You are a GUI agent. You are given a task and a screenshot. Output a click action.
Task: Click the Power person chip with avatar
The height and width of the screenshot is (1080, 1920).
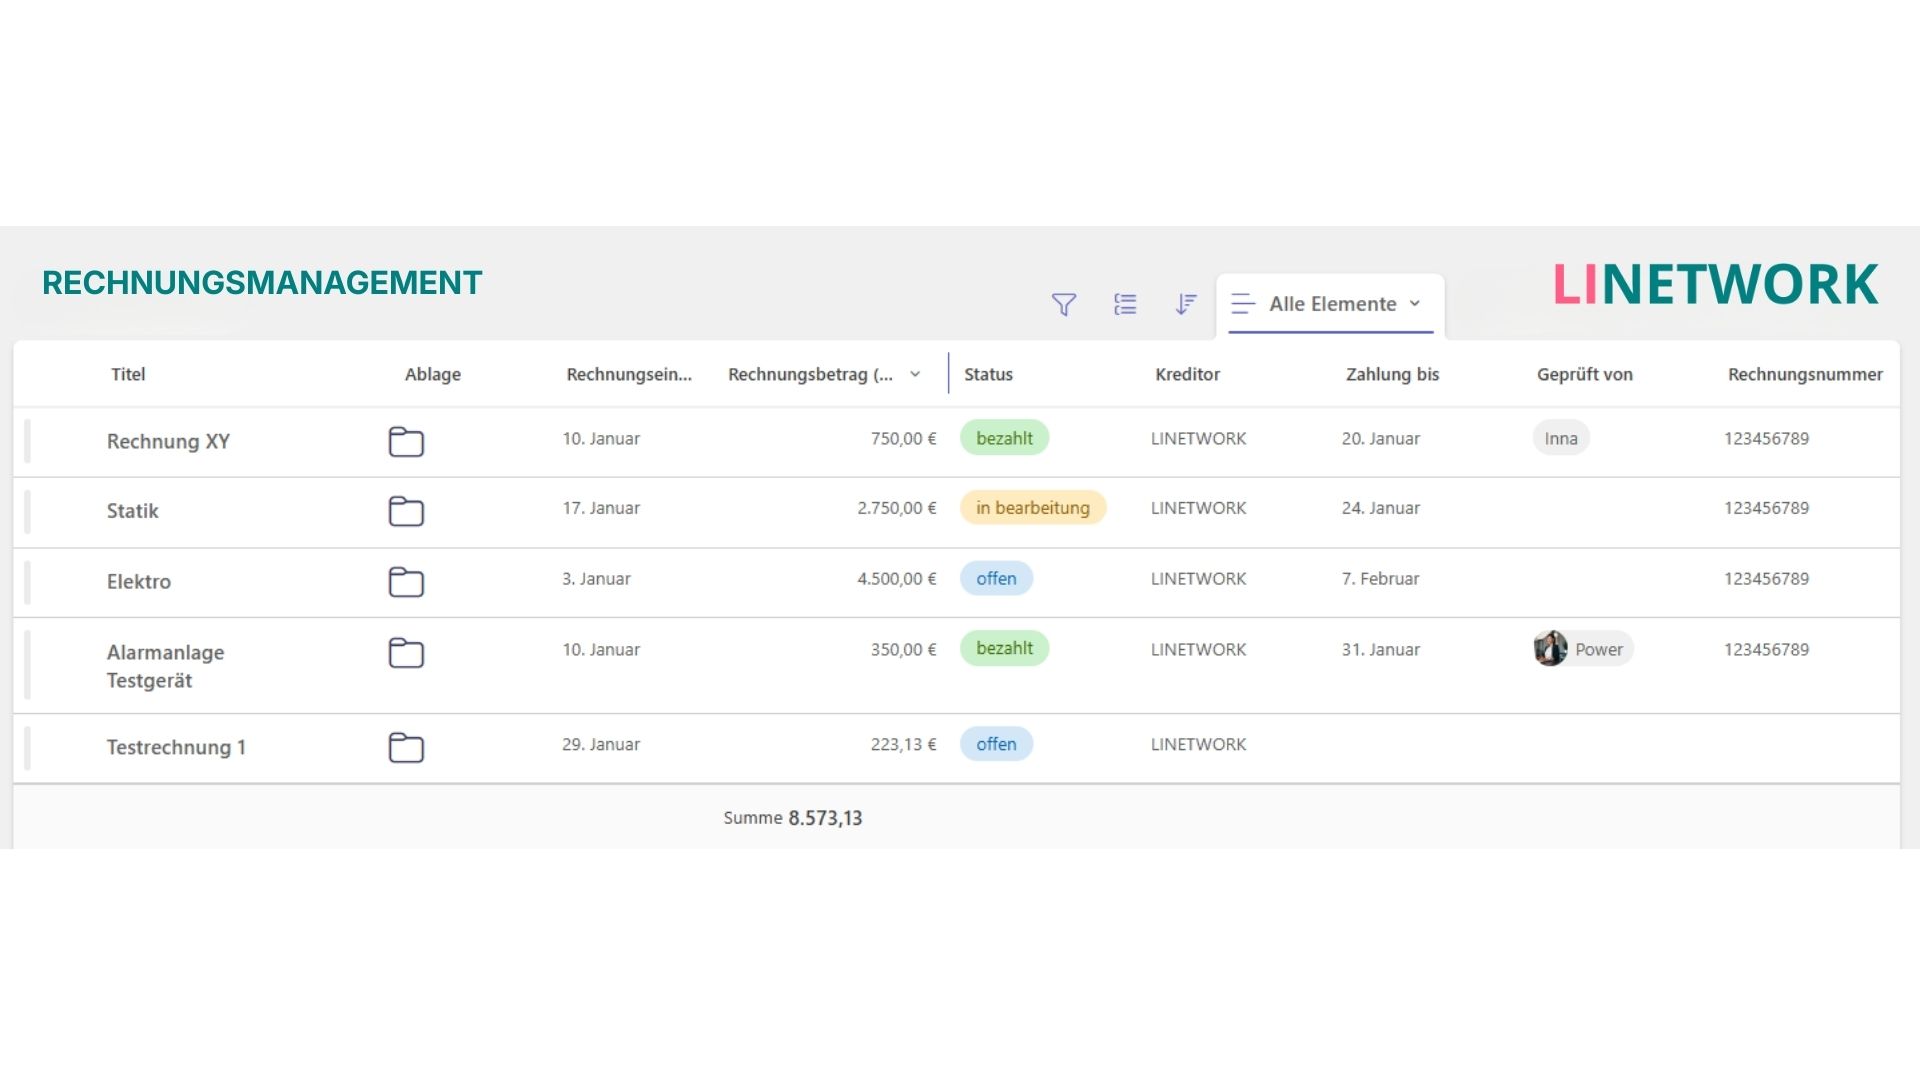click(x=1583, y=649)
